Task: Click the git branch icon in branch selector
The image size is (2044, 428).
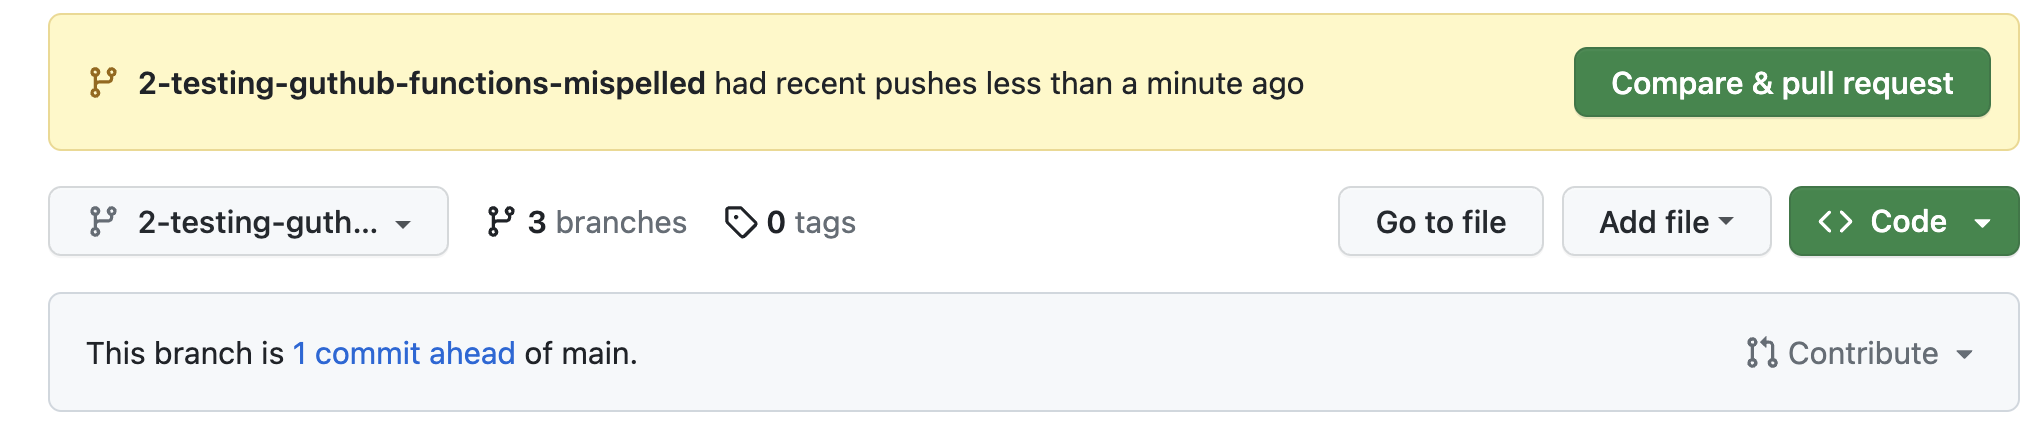Action: click(103, 221)
